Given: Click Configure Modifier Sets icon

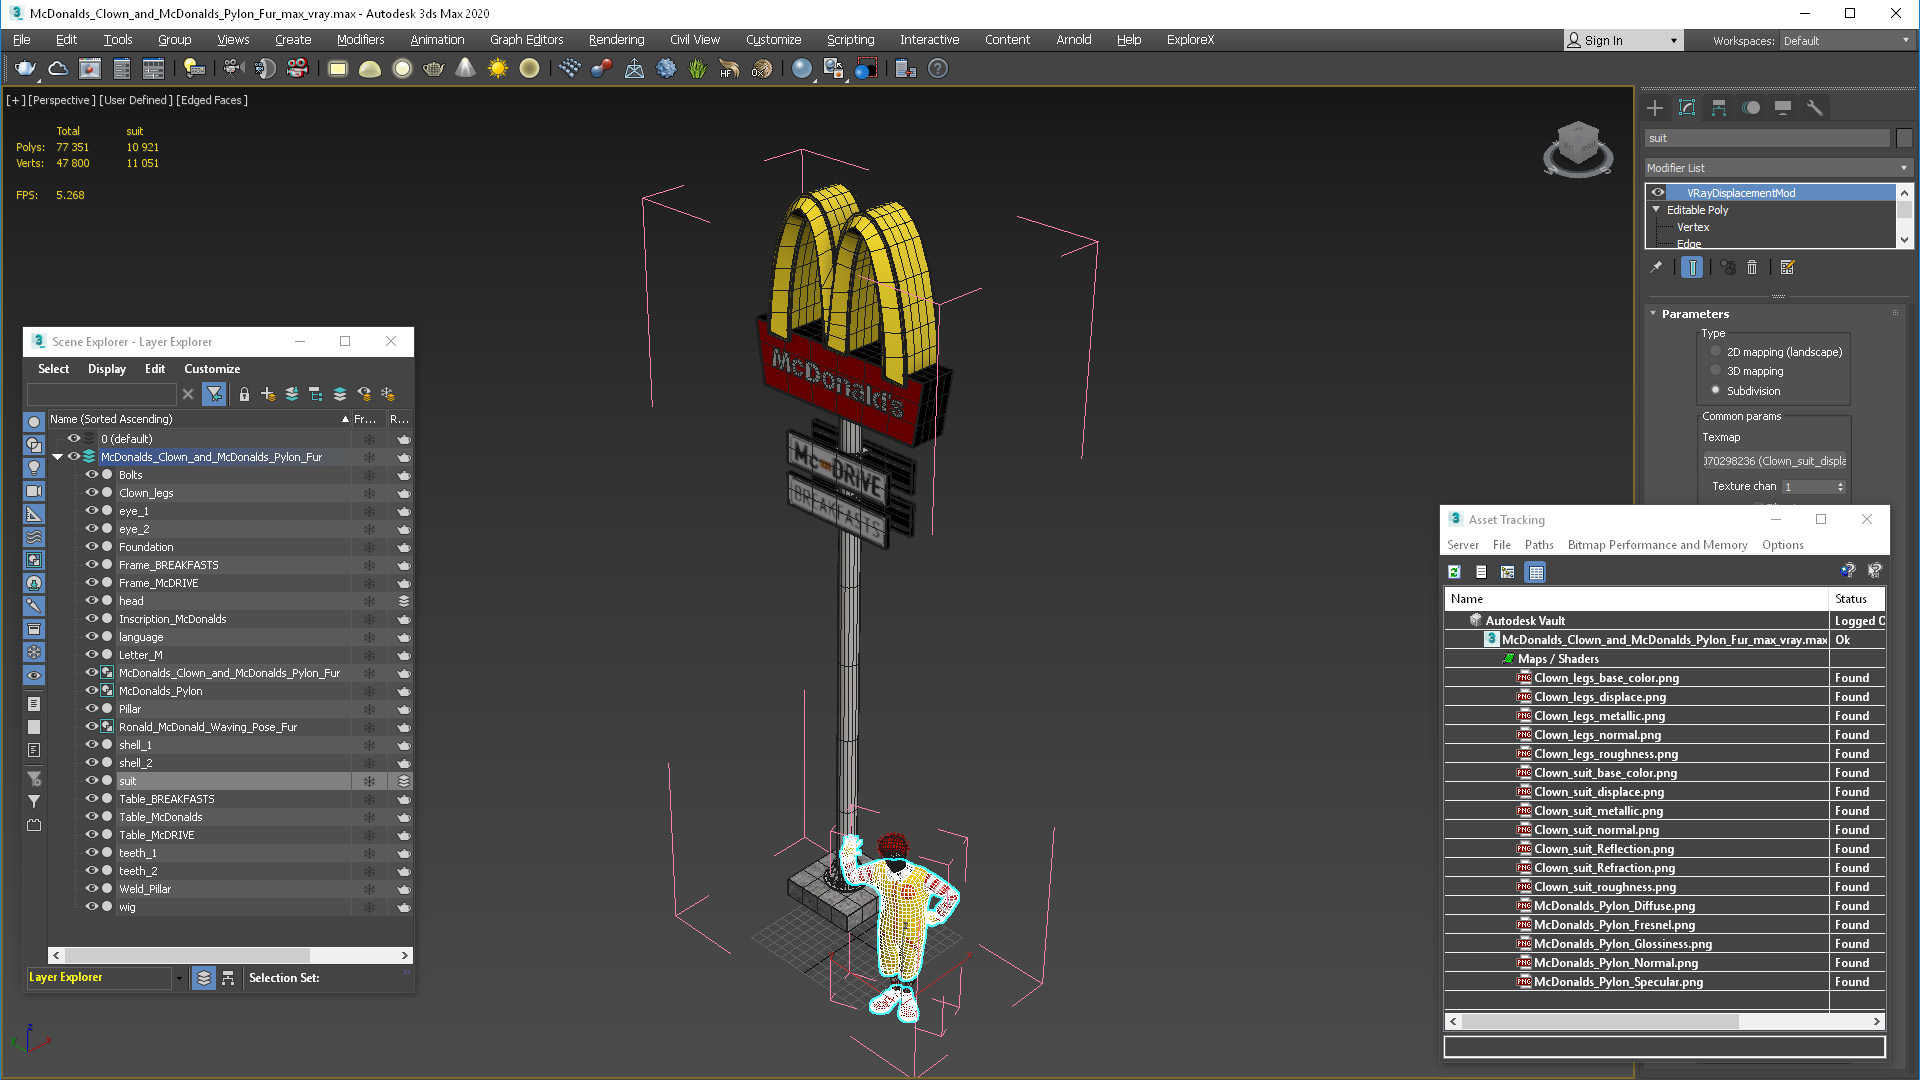Looking at the screenshot, I should pos(1788,267).
